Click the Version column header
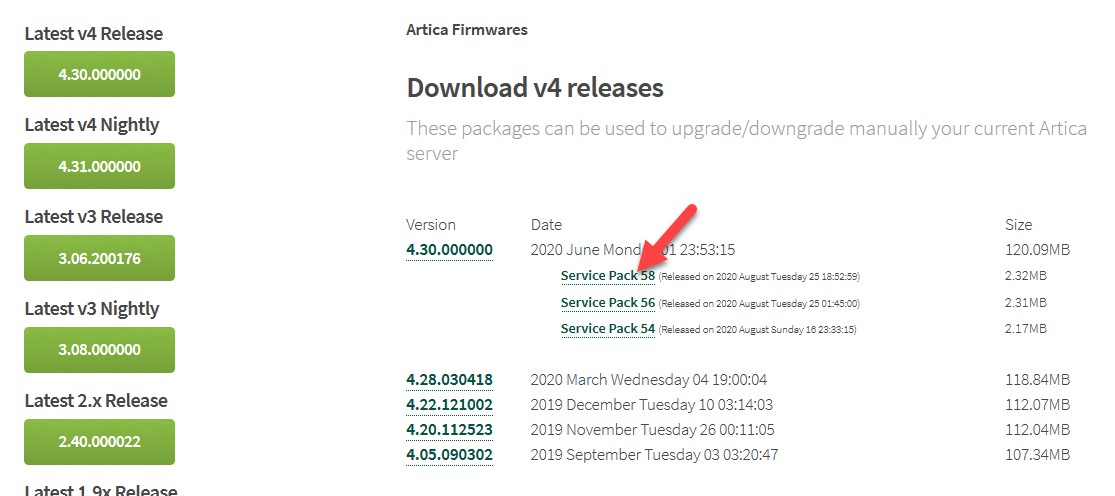This screenshot has height=496, width=1115. click(431, 225)
